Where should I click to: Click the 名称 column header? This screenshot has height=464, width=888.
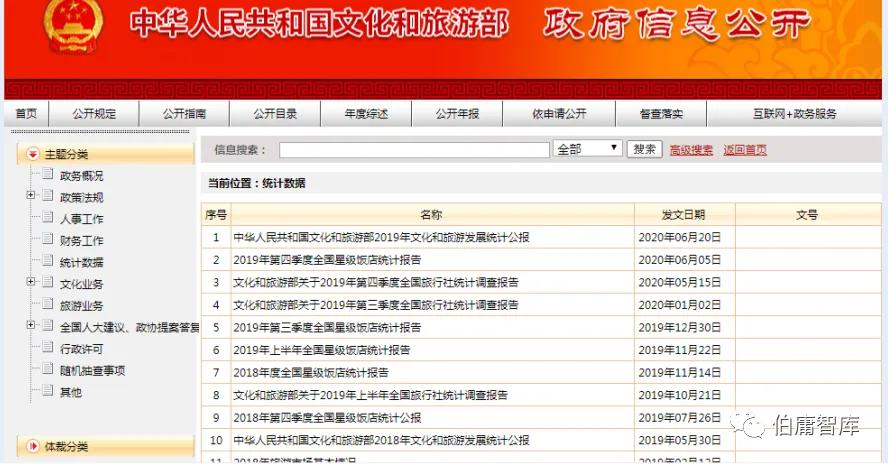point(431,215)
